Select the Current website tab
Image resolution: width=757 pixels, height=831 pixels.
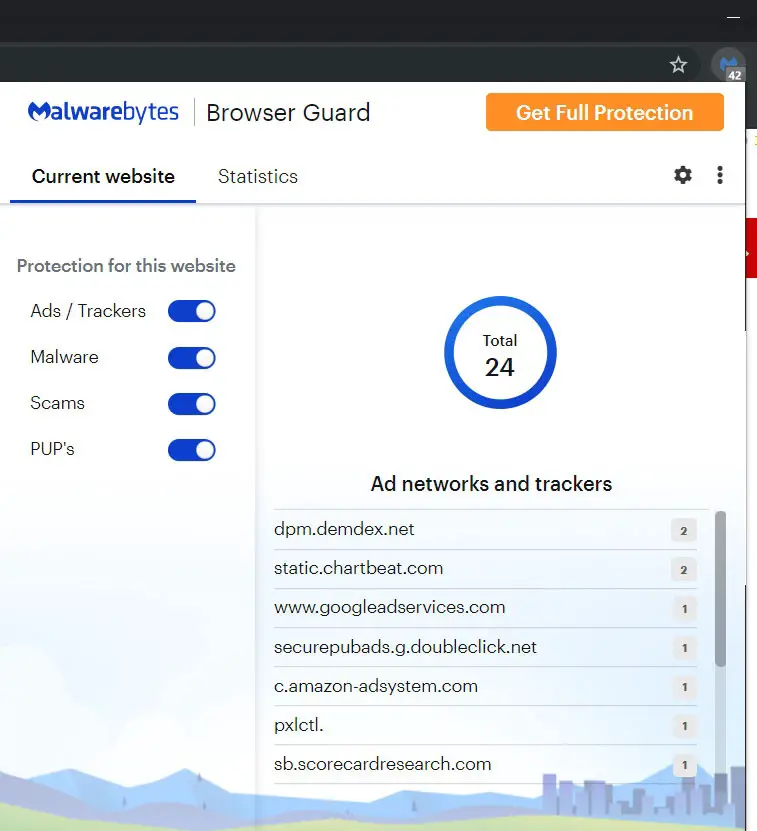[103, 176]
